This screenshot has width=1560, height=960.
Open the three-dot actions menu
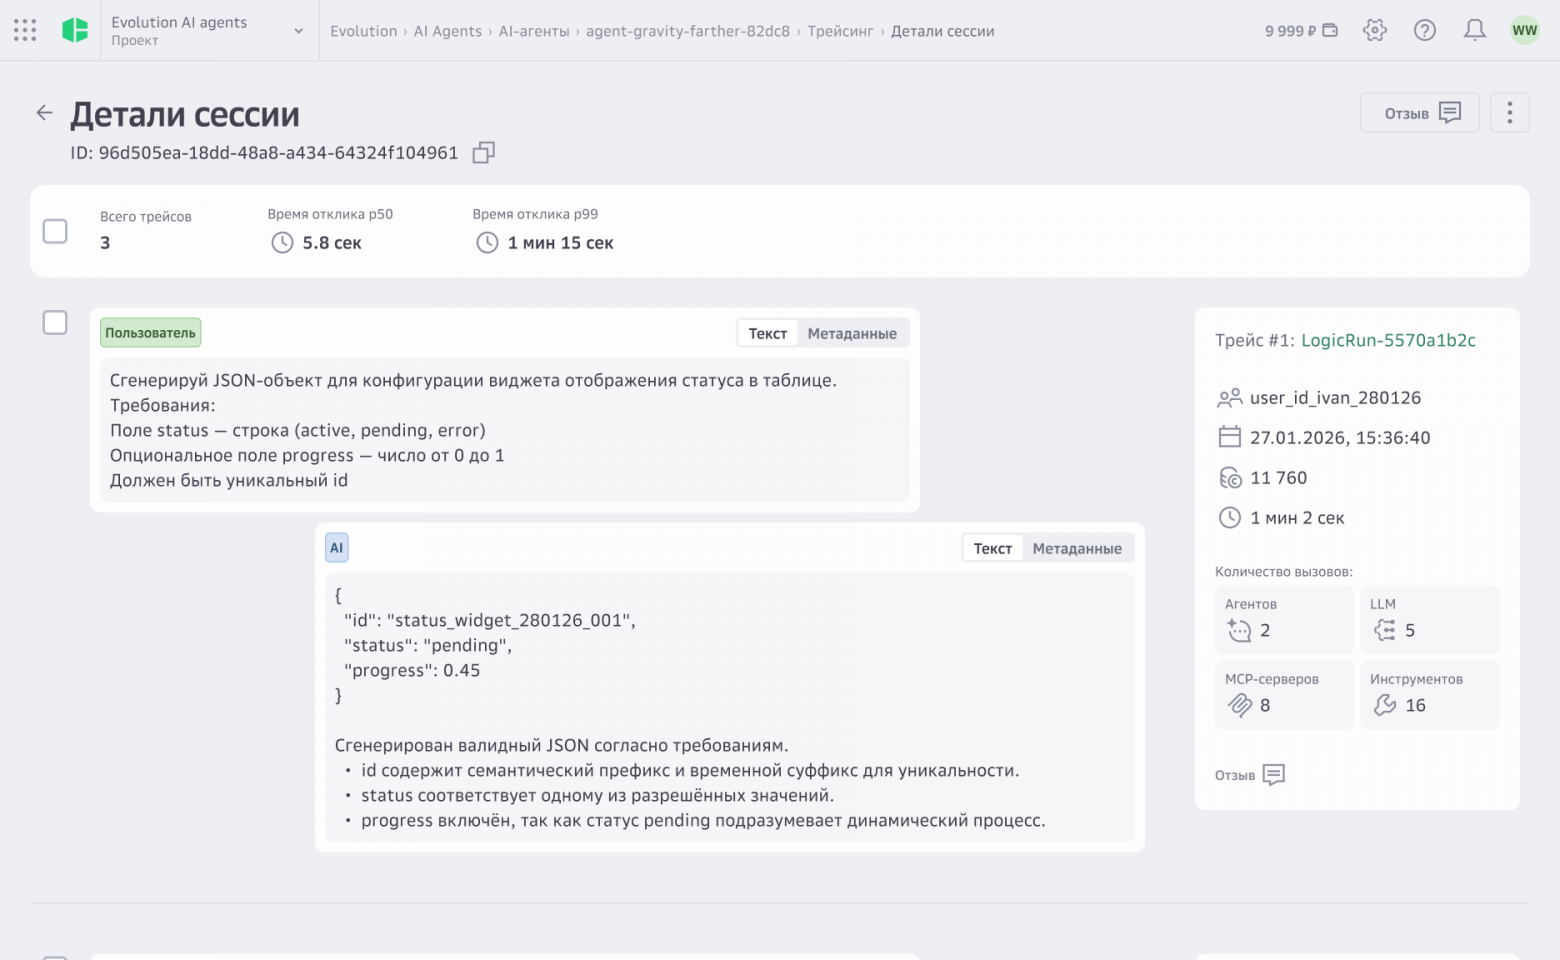pos(1509,112)
